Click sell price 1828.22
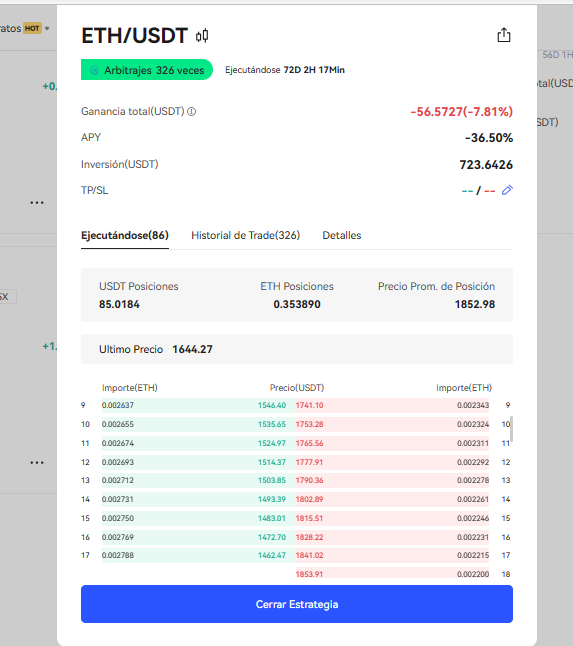The image size is (573, 646). coord(309,537)
